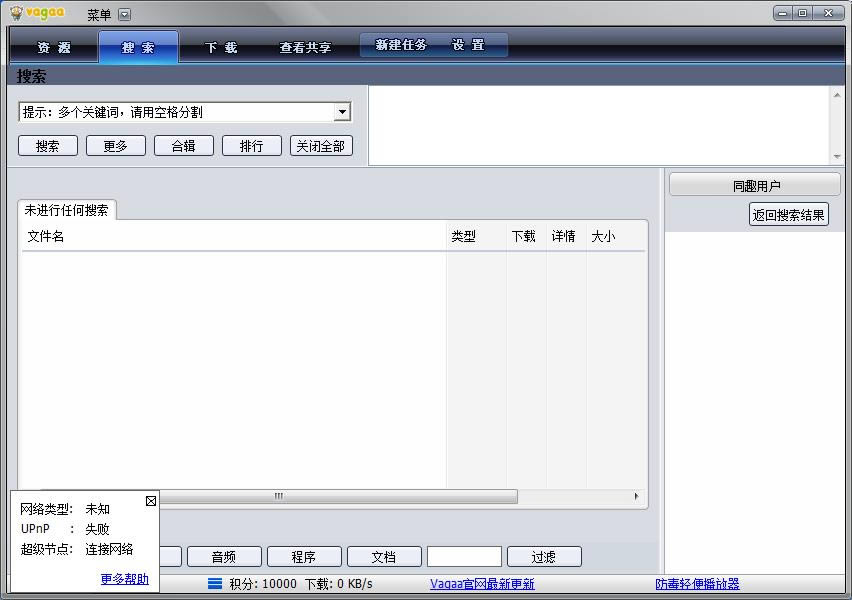Filter results by 程序
This screenshot has height=600, width=852.
tap(304, 557)
